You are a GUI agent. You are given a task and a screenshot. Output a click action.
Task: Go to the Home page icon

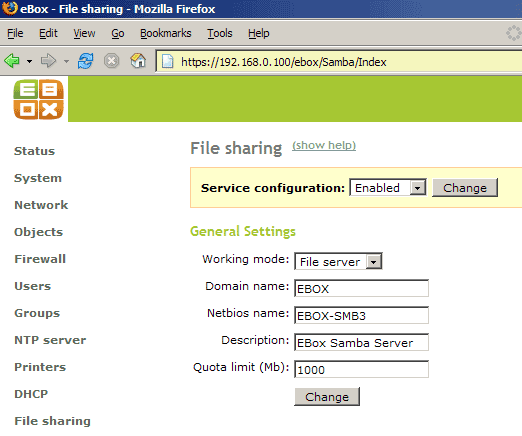point(138,61)
